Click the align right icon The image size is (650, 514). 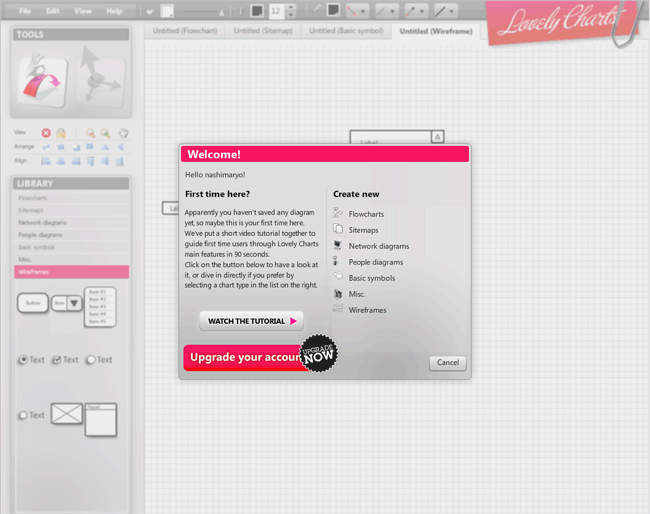coord(76,161)
